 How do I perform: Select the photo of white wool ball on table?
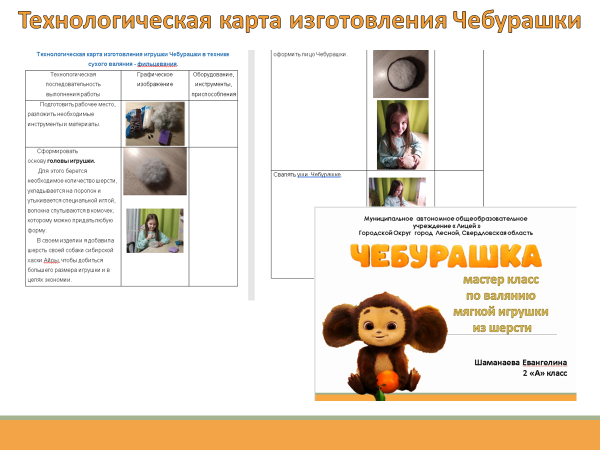coord(155,171)
